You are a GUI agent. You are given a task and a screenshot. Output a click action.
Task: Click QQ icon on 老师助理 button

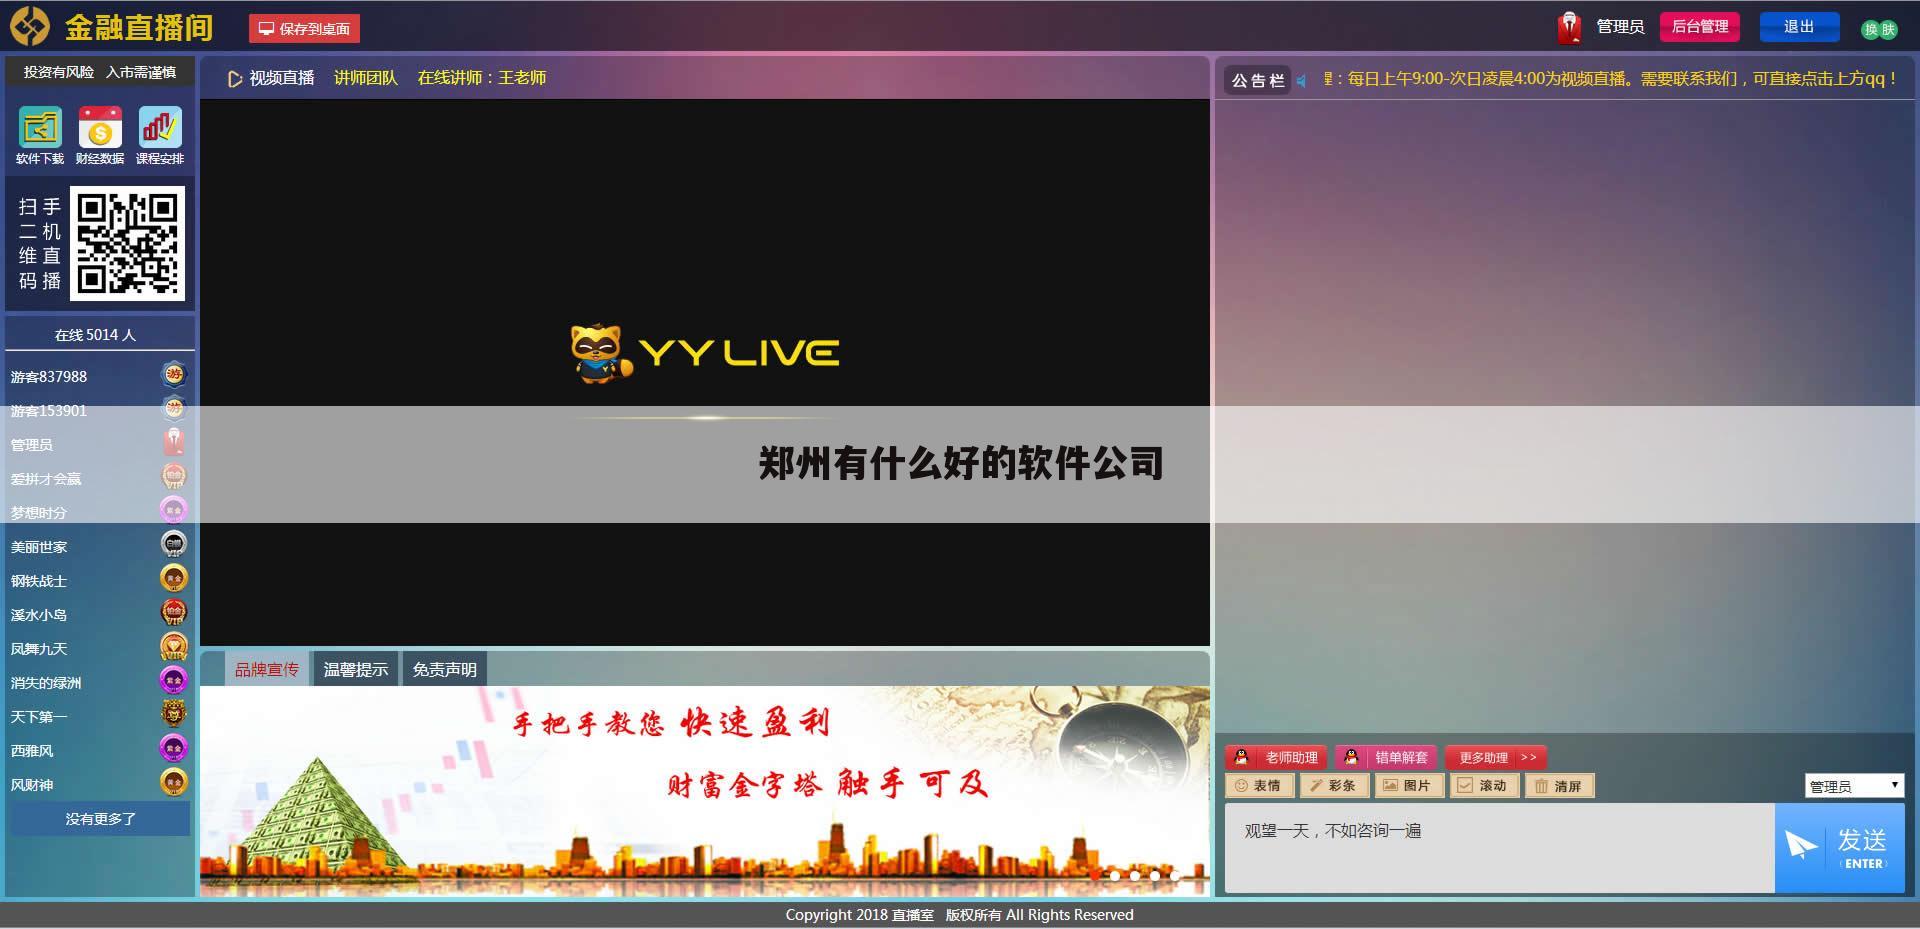[x=1241, y=757]
